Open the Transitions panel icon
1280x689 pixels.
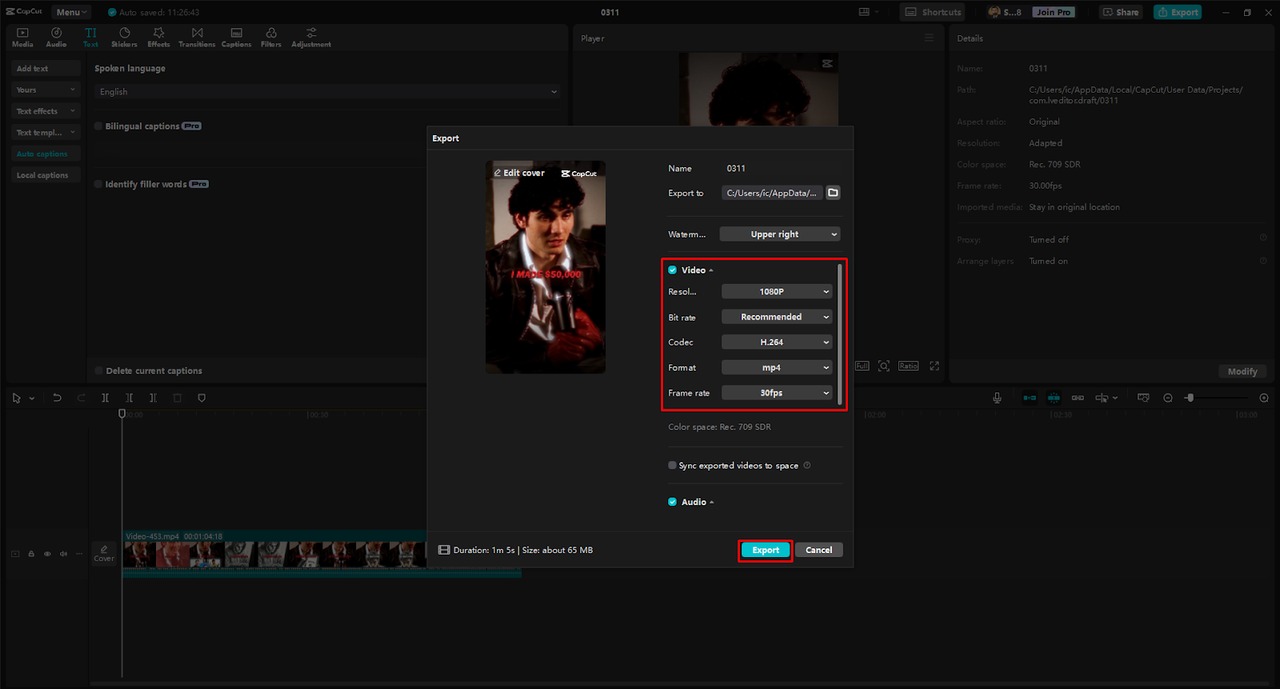197,38
